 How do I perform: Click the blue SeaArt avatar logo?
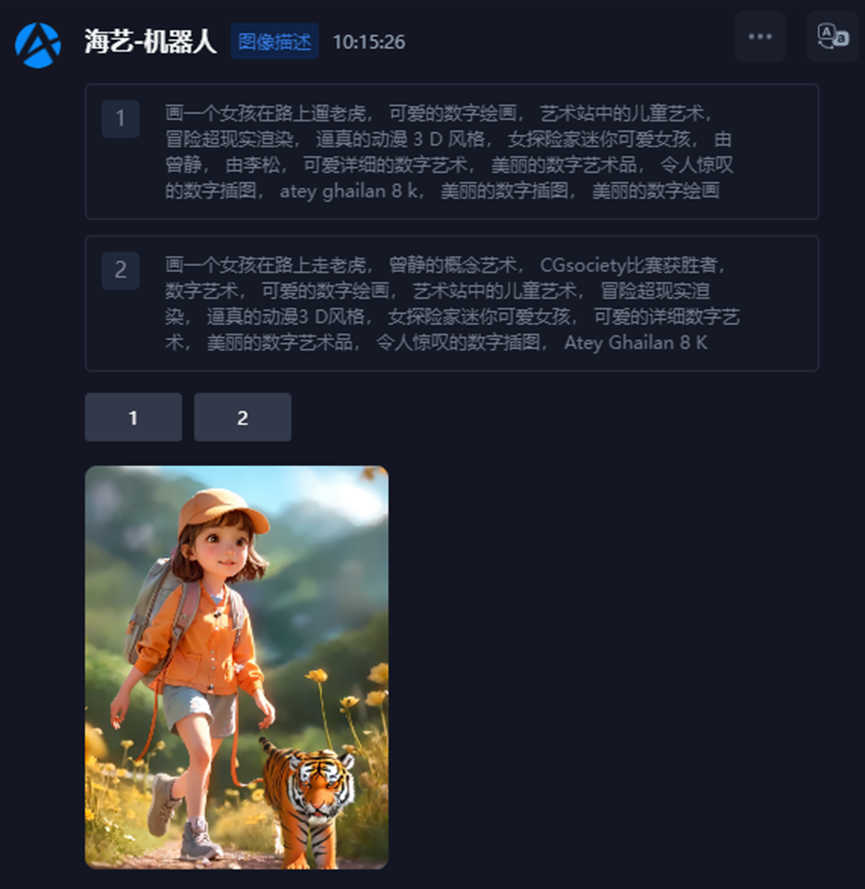pos(38,45)
